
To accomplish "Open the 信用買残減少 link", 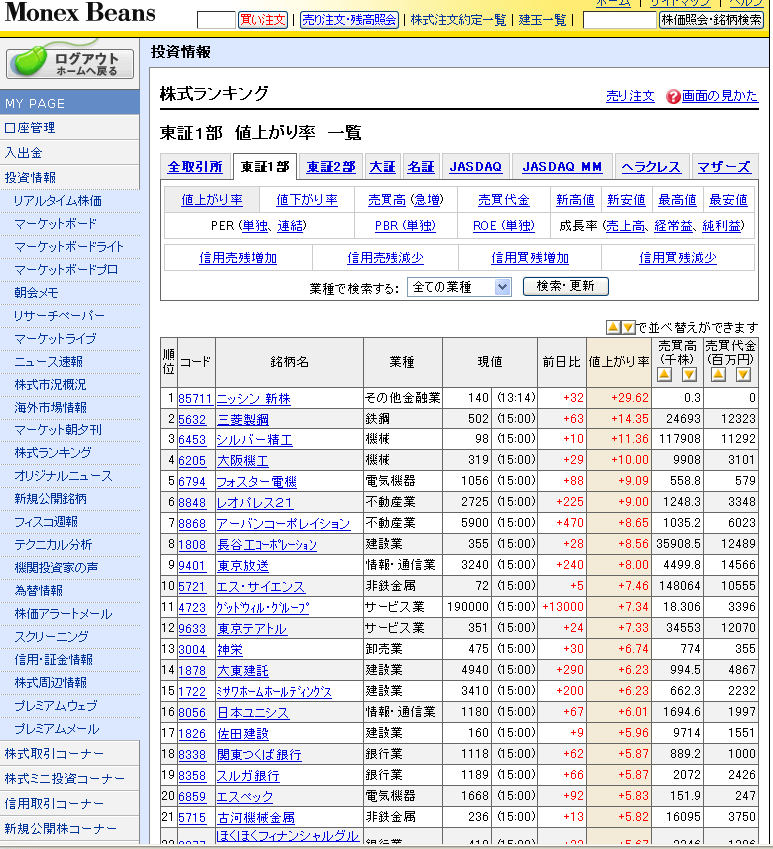I will pos(678,258).
